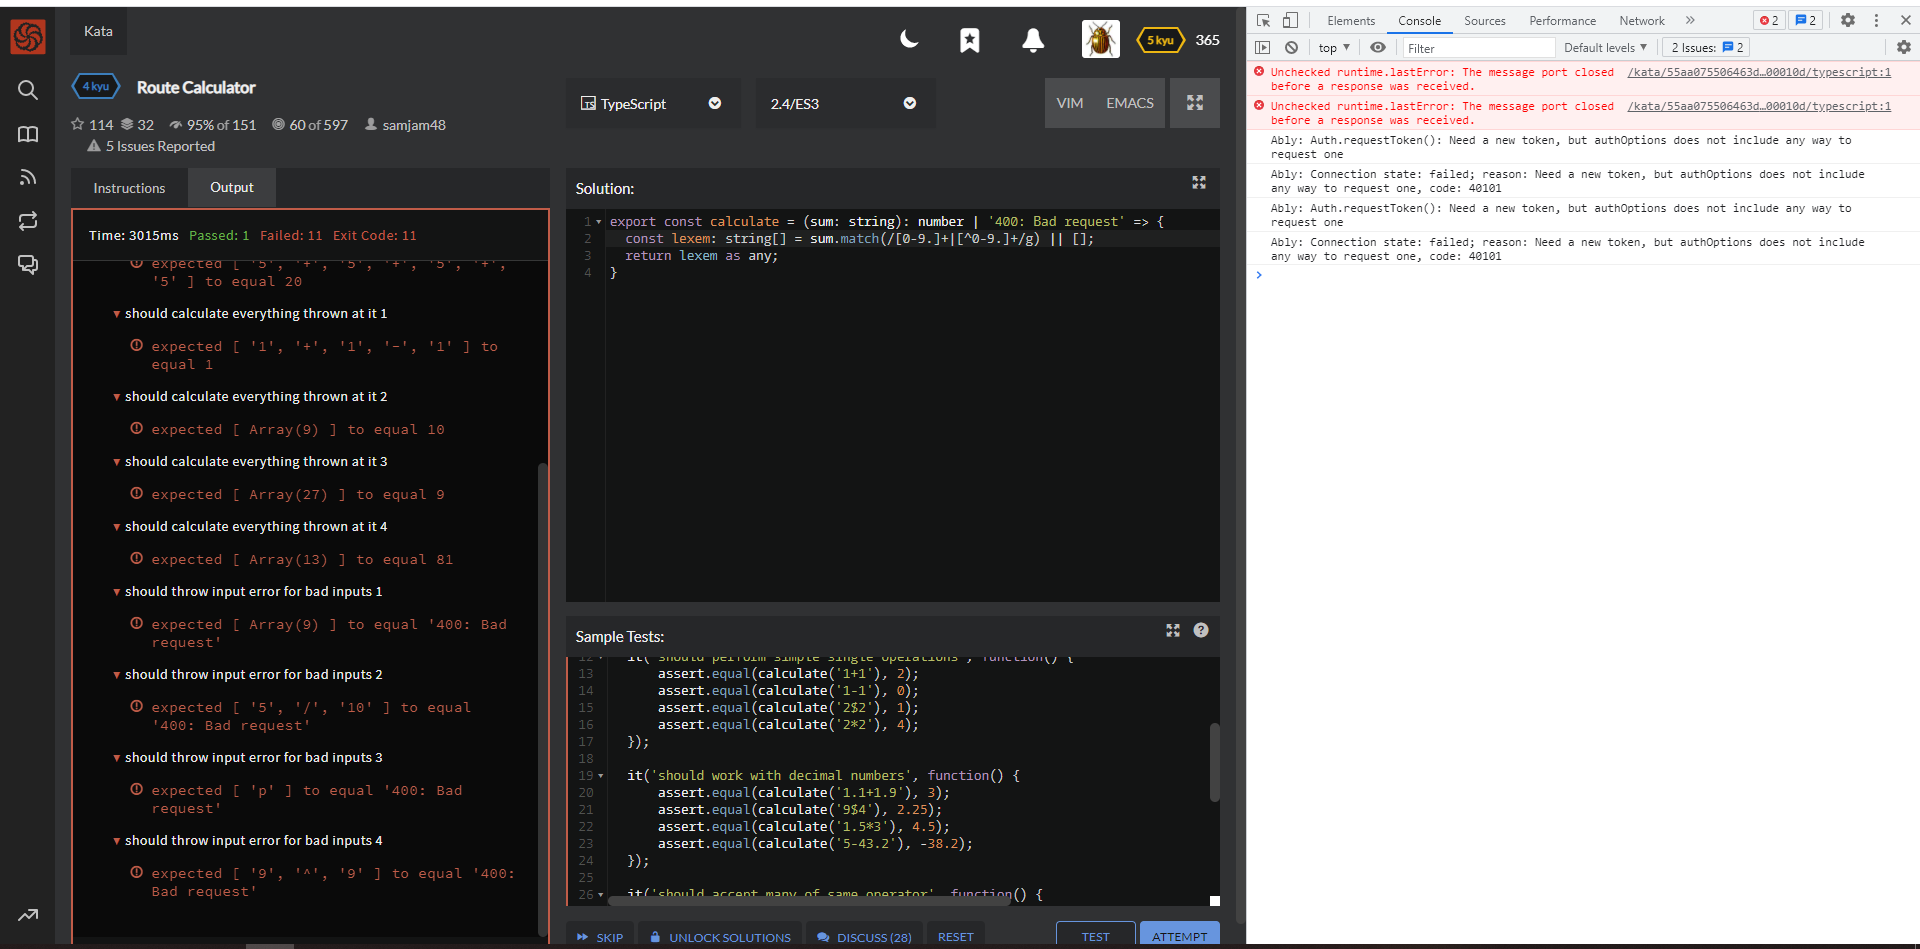Image resolution: width=1920 pixels, height=949 pixels.
Task: Enable VIM editing mode
Action: pyautogui.click(x=1070, y=103)
